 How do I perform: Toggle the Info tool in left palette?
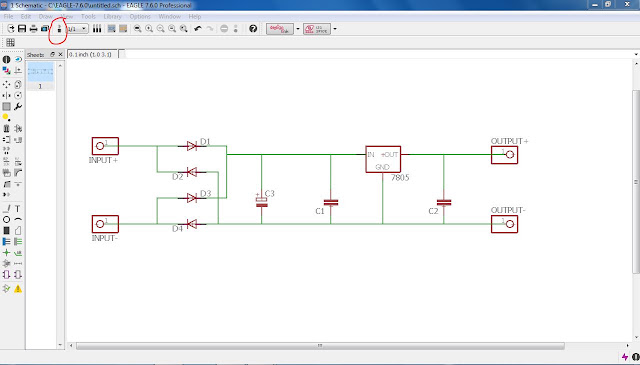point(7,60)
